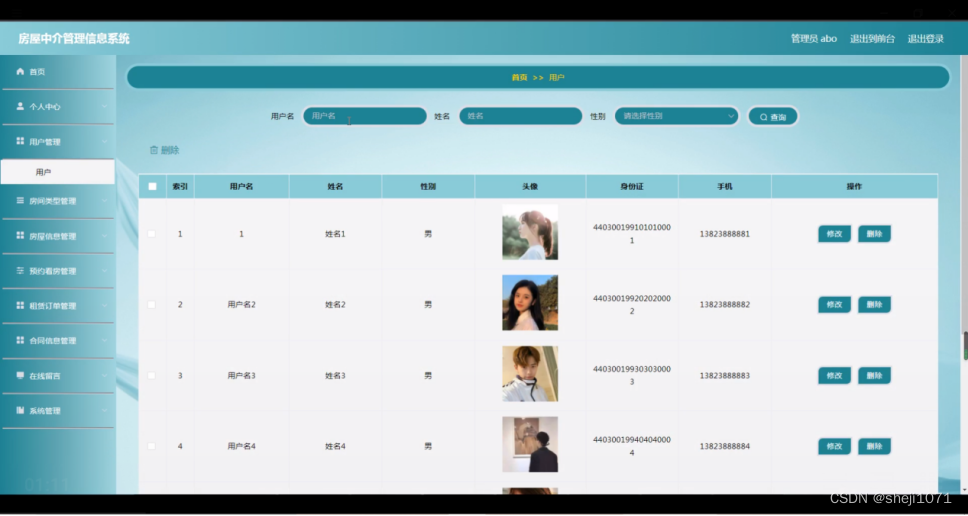Click 修改 for the 用户名4 row
The width and height of the screenshot is (968, 516).
point(834,446)
